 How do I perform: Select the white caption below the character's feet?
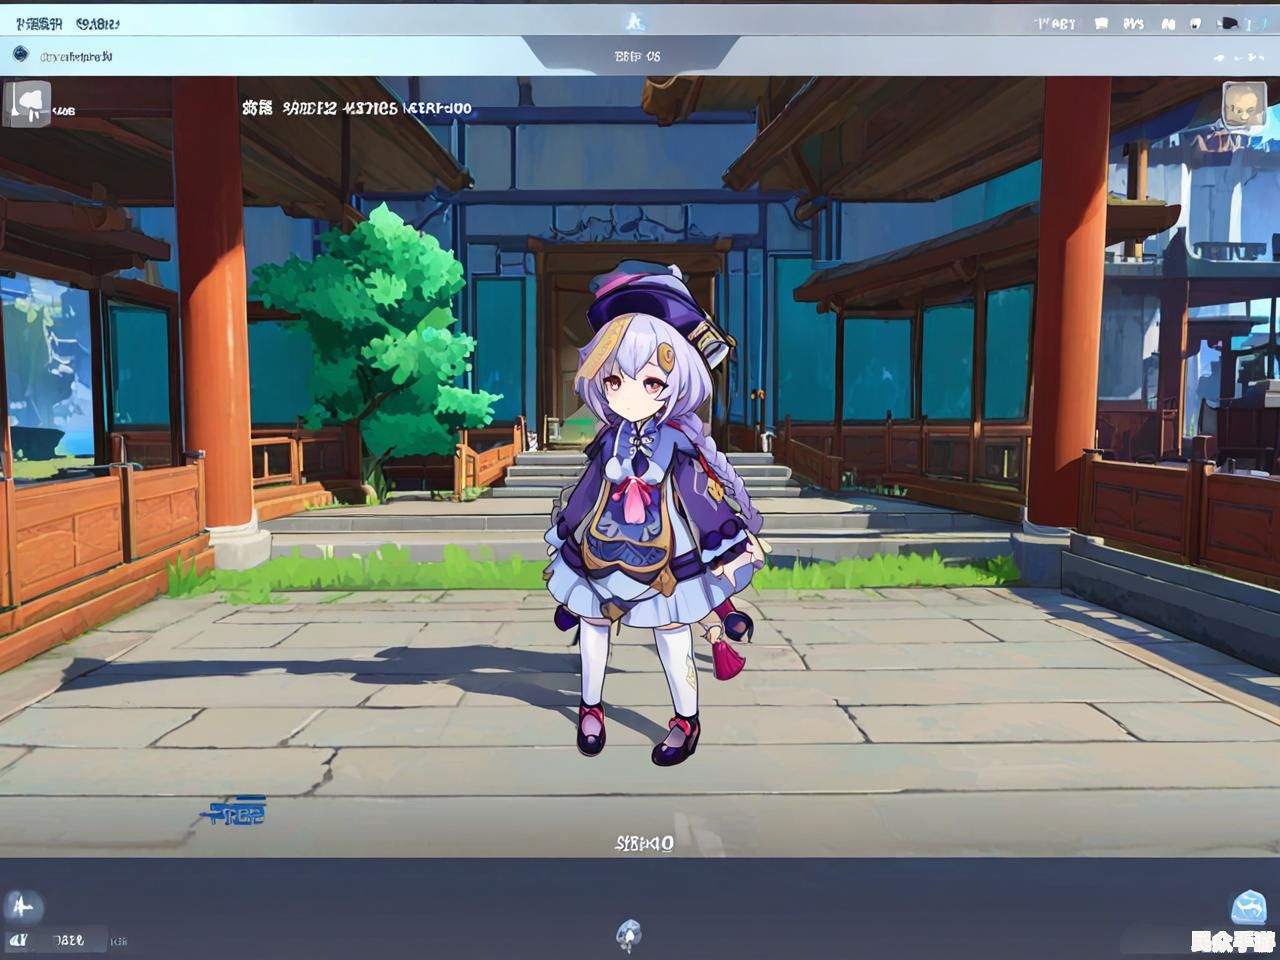click(x=644, y=843)
